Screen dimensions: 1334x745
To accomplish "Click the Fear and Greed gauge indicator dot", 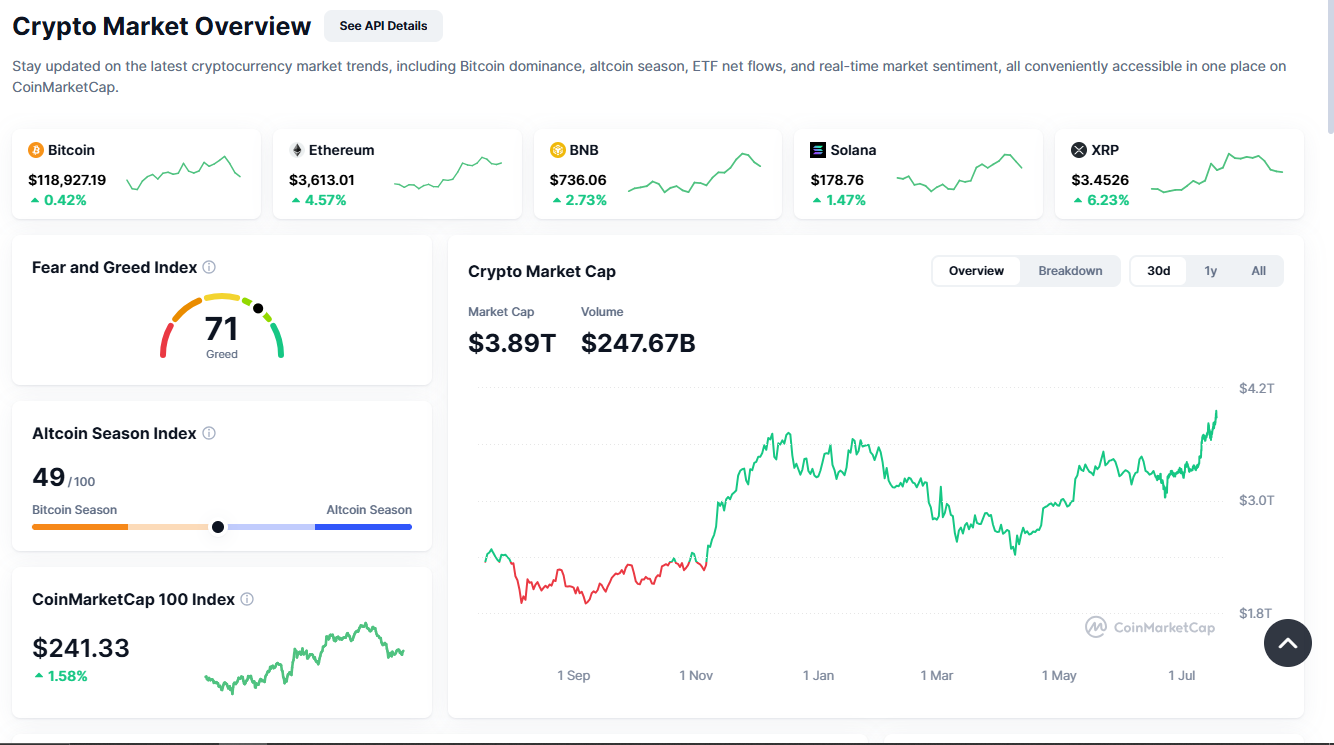I will click(x=258, y=309).
